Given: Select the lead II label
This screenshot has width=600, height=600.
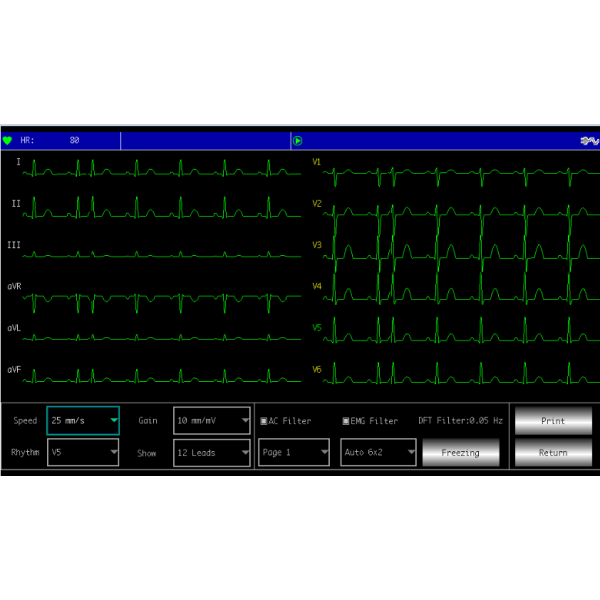Looking at the screenshot, I should (16, 204).
